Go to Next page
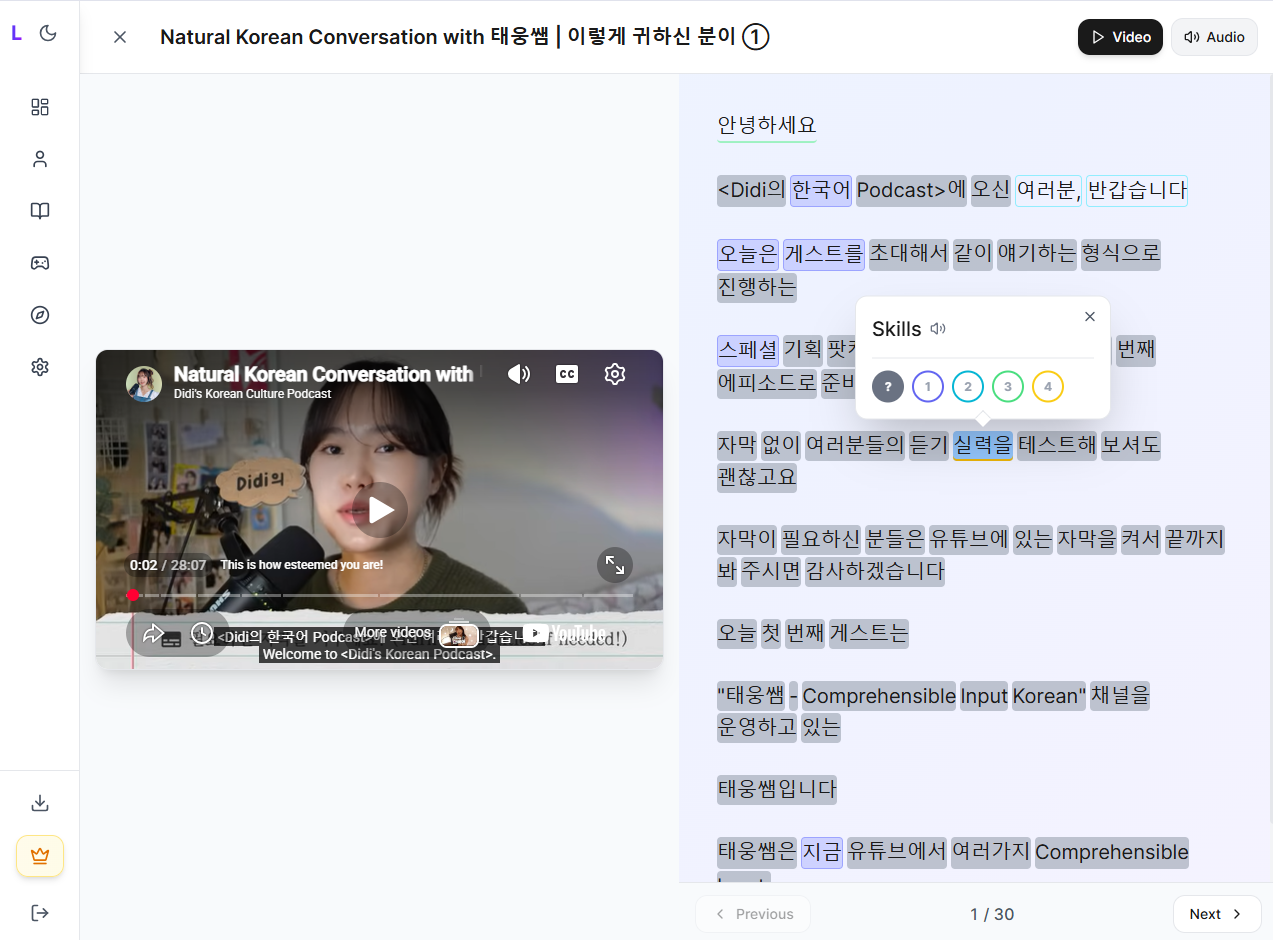The height and width of the screenshot is (940, 1273). click(x=1217, y=914)
